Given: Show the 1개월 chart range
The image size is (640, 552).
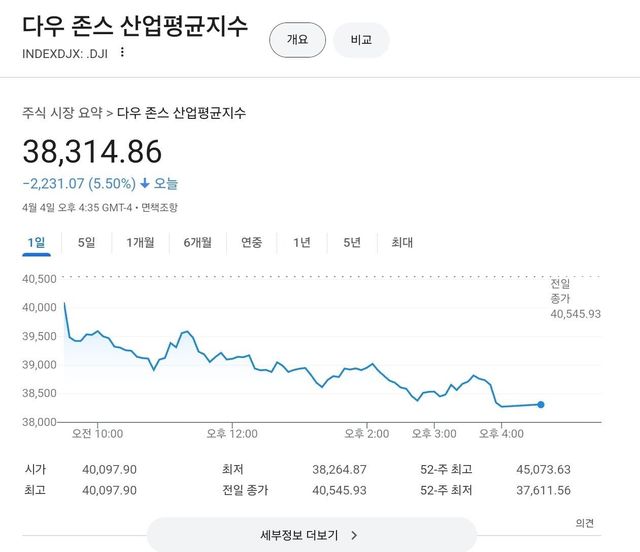Looking at the screenshot, I should click(141, 242).
